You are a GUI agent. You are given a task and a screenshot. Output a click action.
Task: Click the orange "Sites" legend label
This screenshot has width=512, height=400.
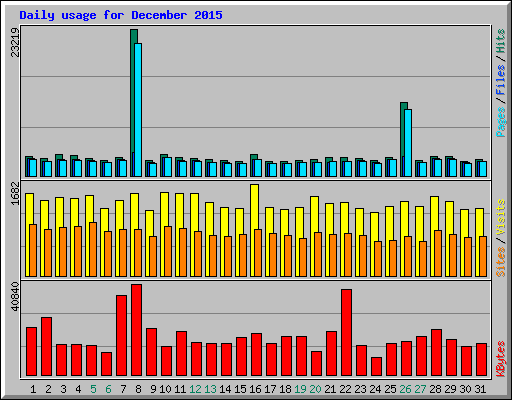pos(501,262)
